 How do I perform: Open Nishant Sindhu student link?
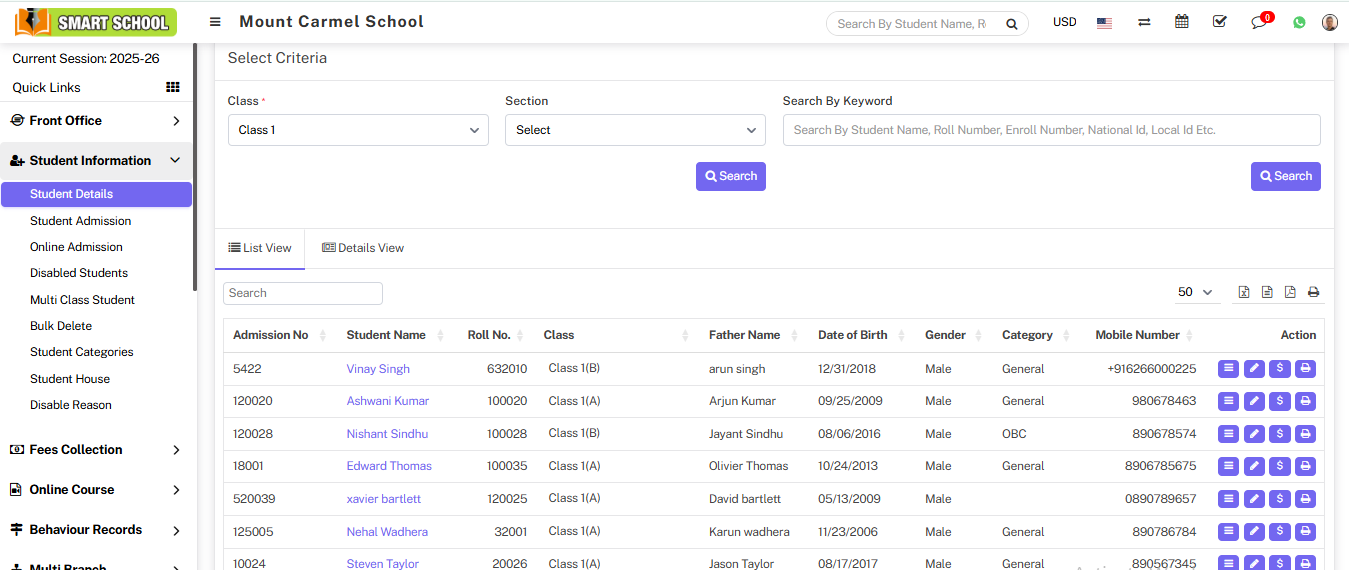(x=387, y=434)
